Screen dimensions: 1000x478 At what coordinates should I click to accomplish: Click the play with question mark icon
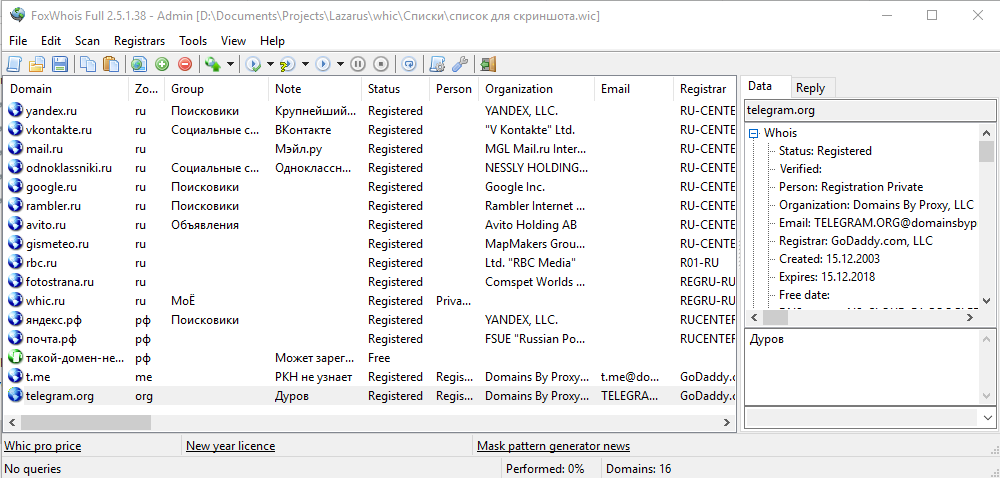(x=288, y=64)
